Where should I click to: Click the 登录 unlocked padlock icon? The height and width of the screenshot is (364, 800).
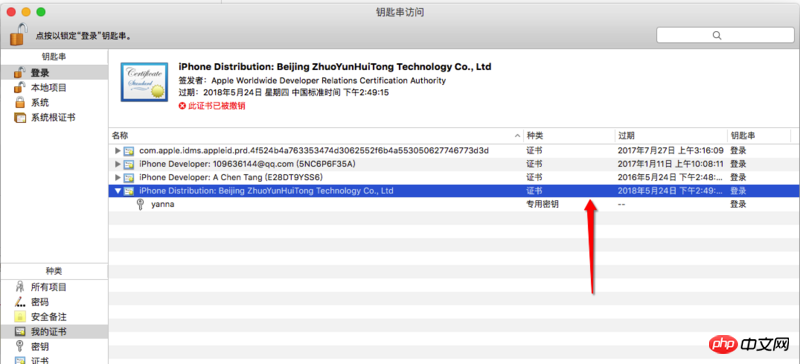click(20, 72)
